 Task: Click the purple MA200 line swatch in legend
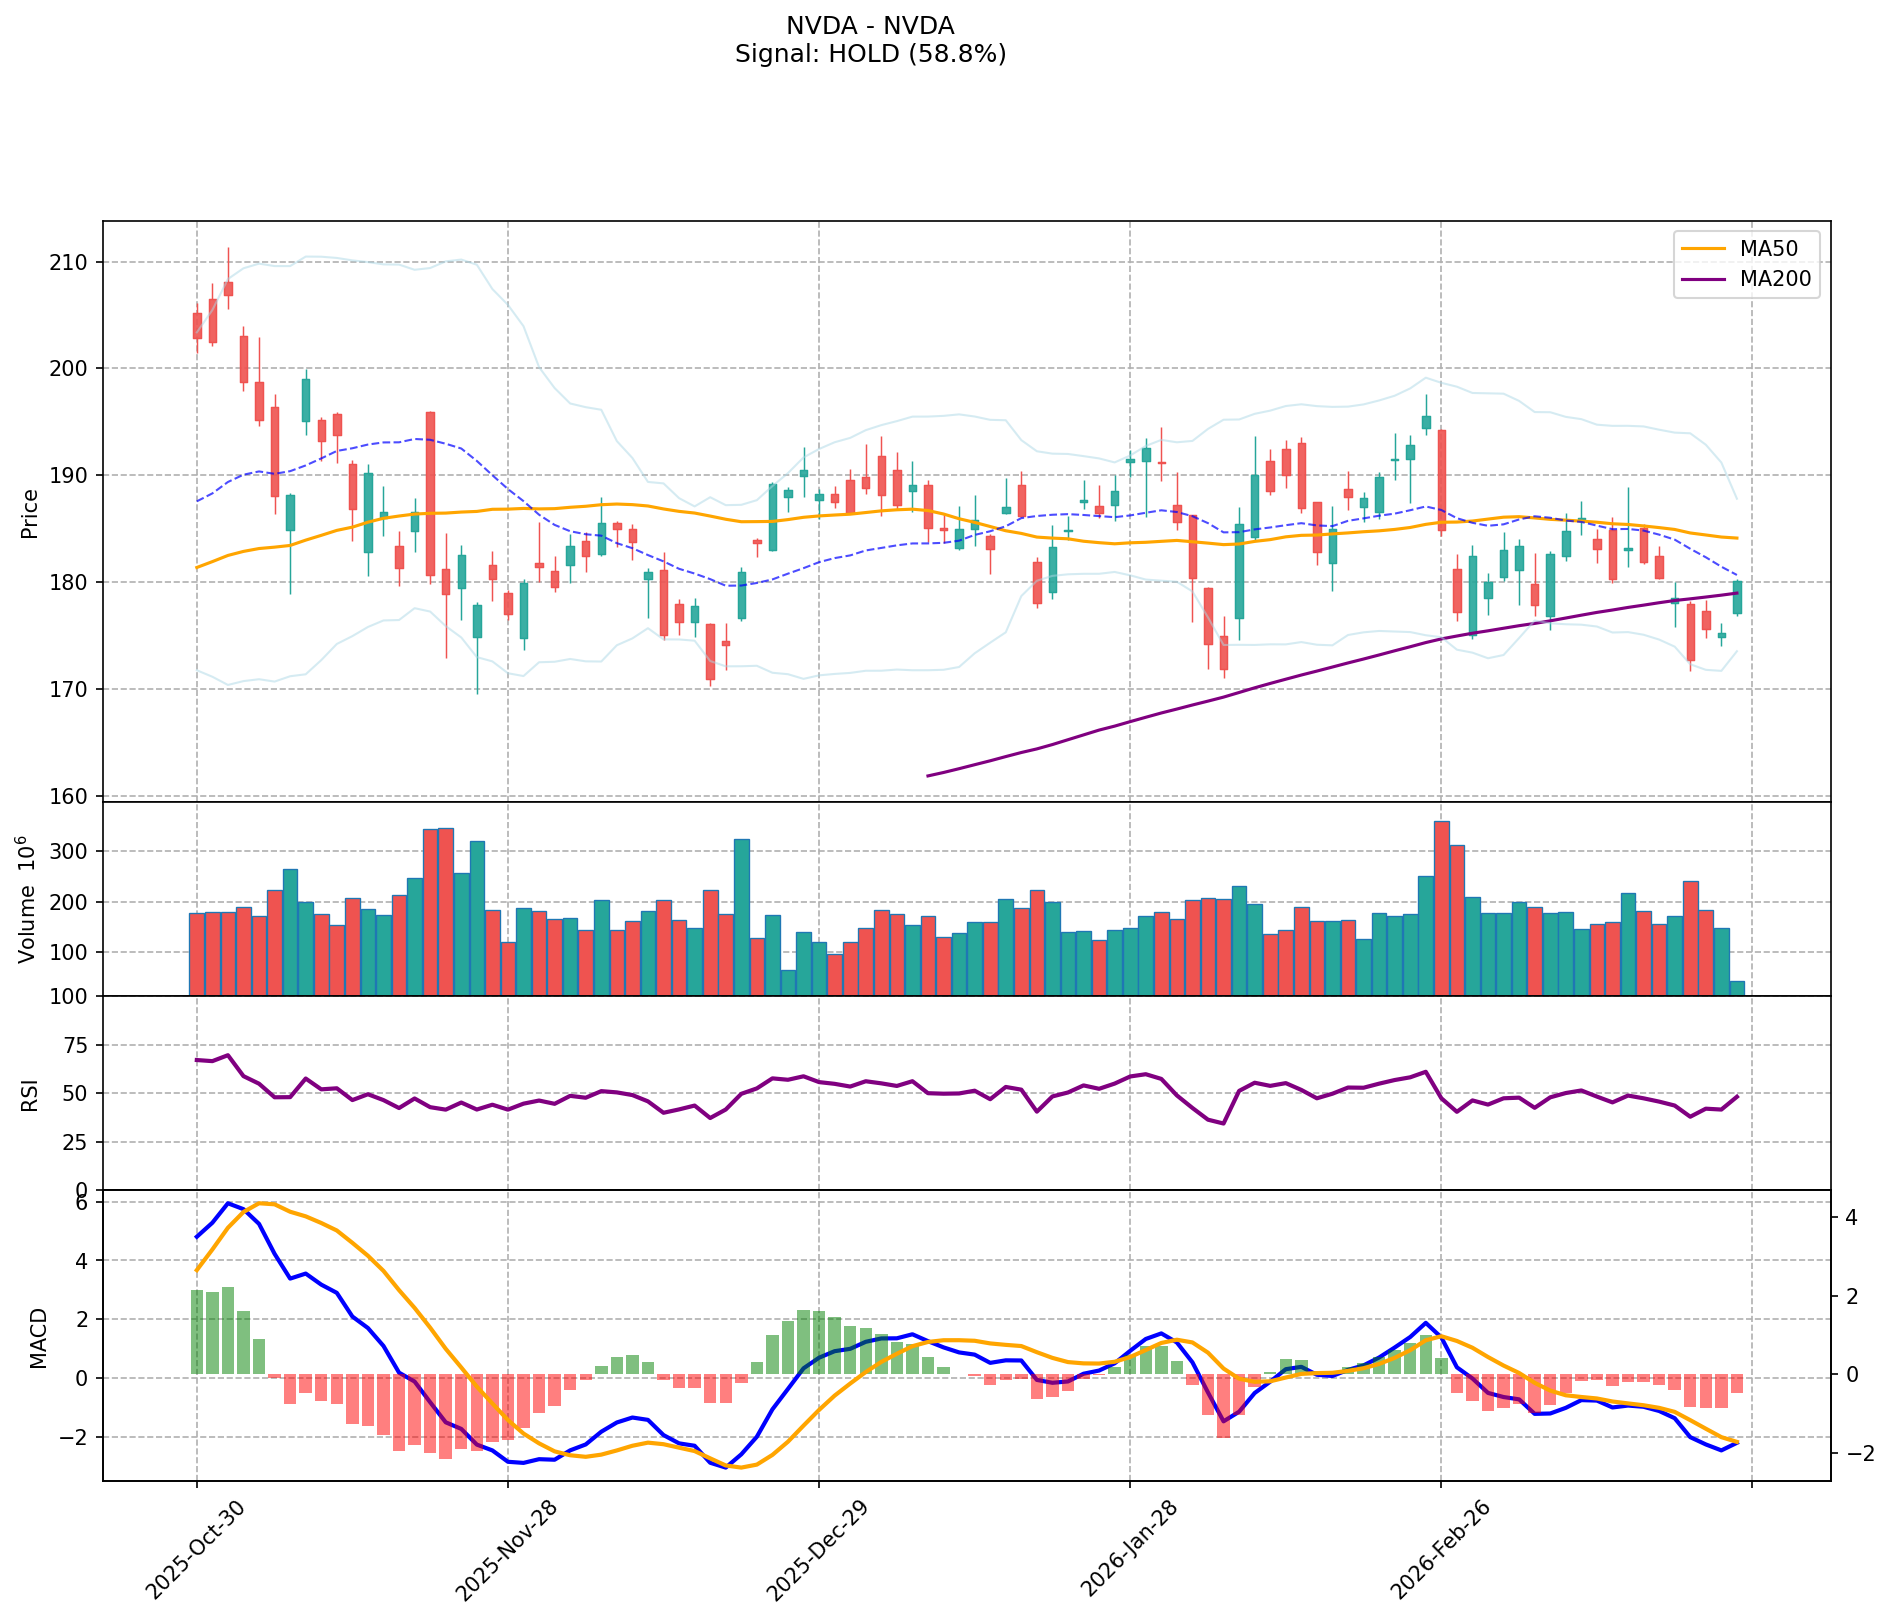(x=1704, y=280)
